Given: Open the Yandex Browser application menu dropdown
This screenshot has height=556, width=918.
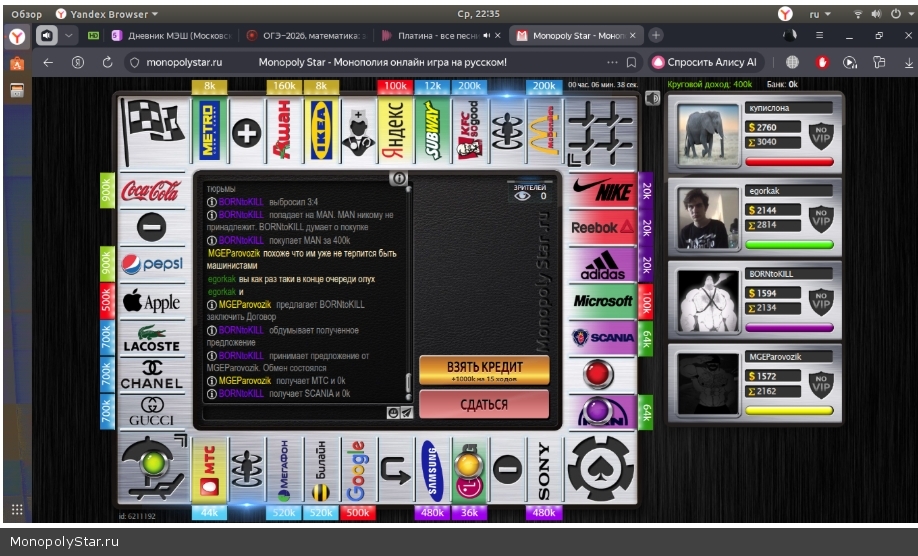Looking at the screenshot, I should point(107,14).
